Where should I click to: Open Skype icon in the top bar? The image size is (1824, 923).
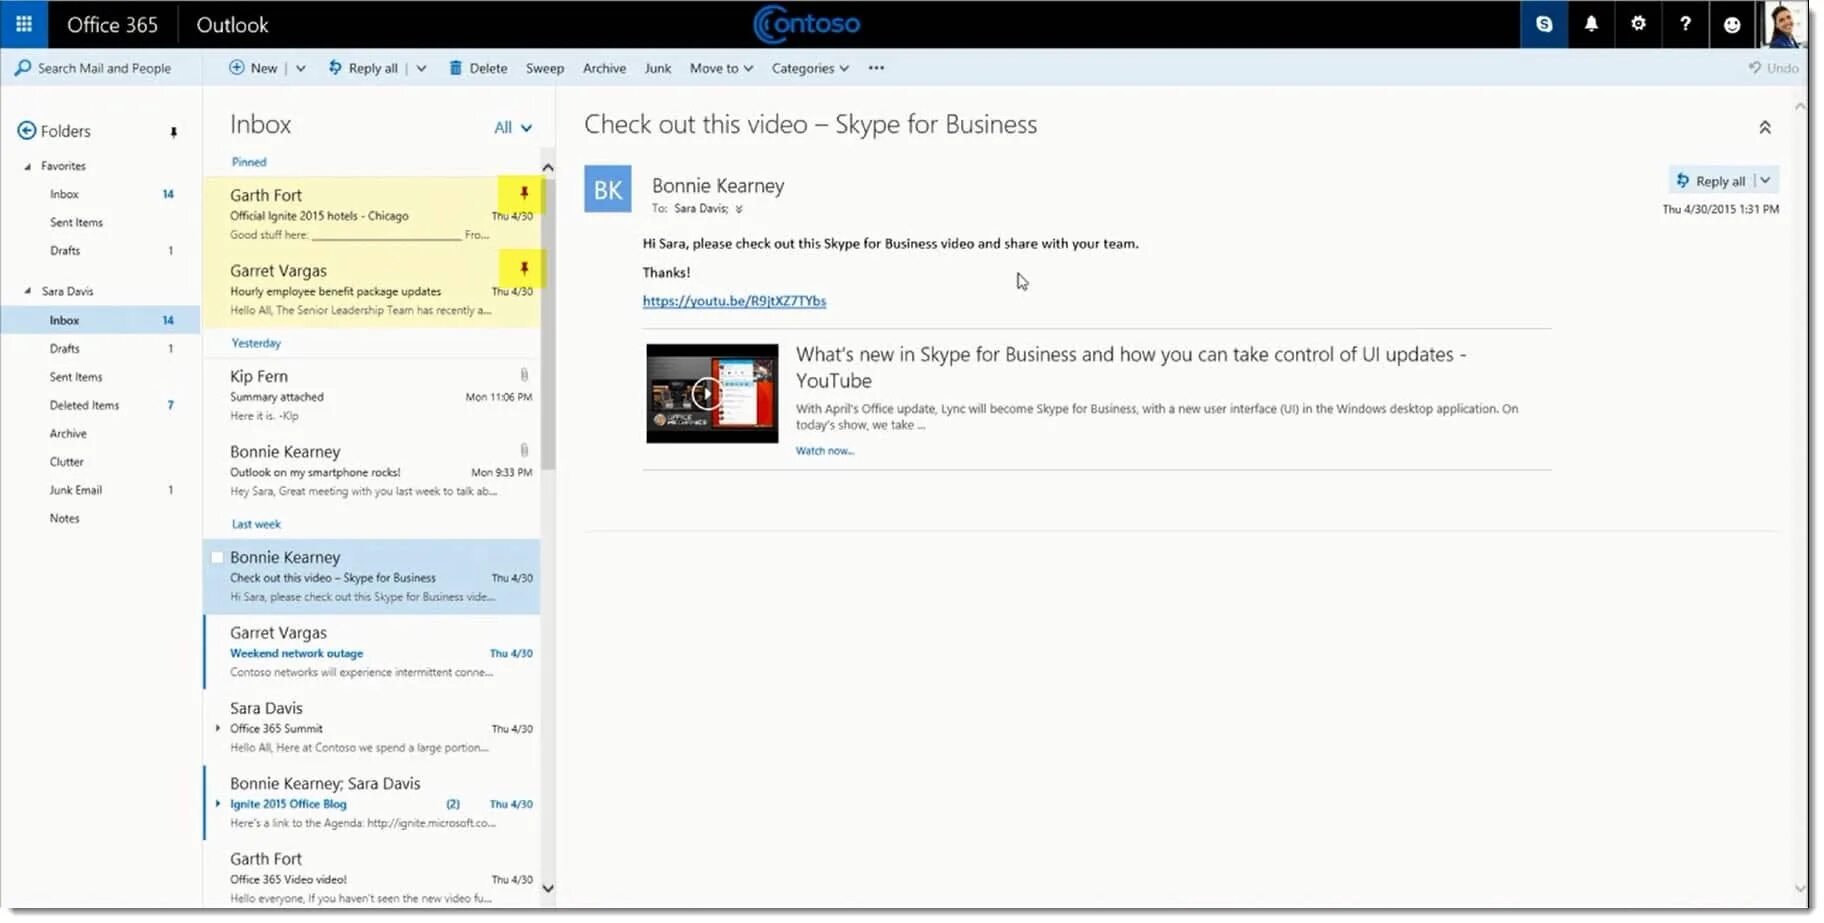click(x=1544, y=24)
